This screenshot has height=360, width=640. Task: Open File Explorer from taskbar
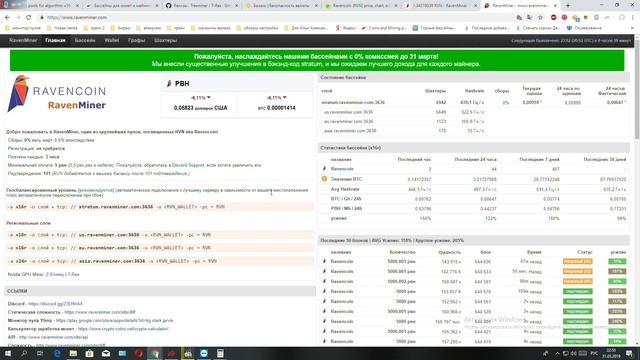pos(73,353)
